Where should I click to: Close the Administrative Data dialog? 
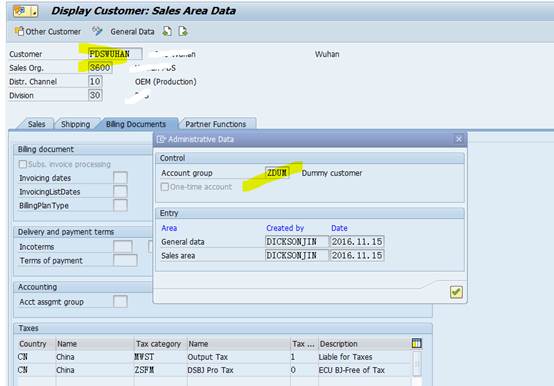point(459,139)
